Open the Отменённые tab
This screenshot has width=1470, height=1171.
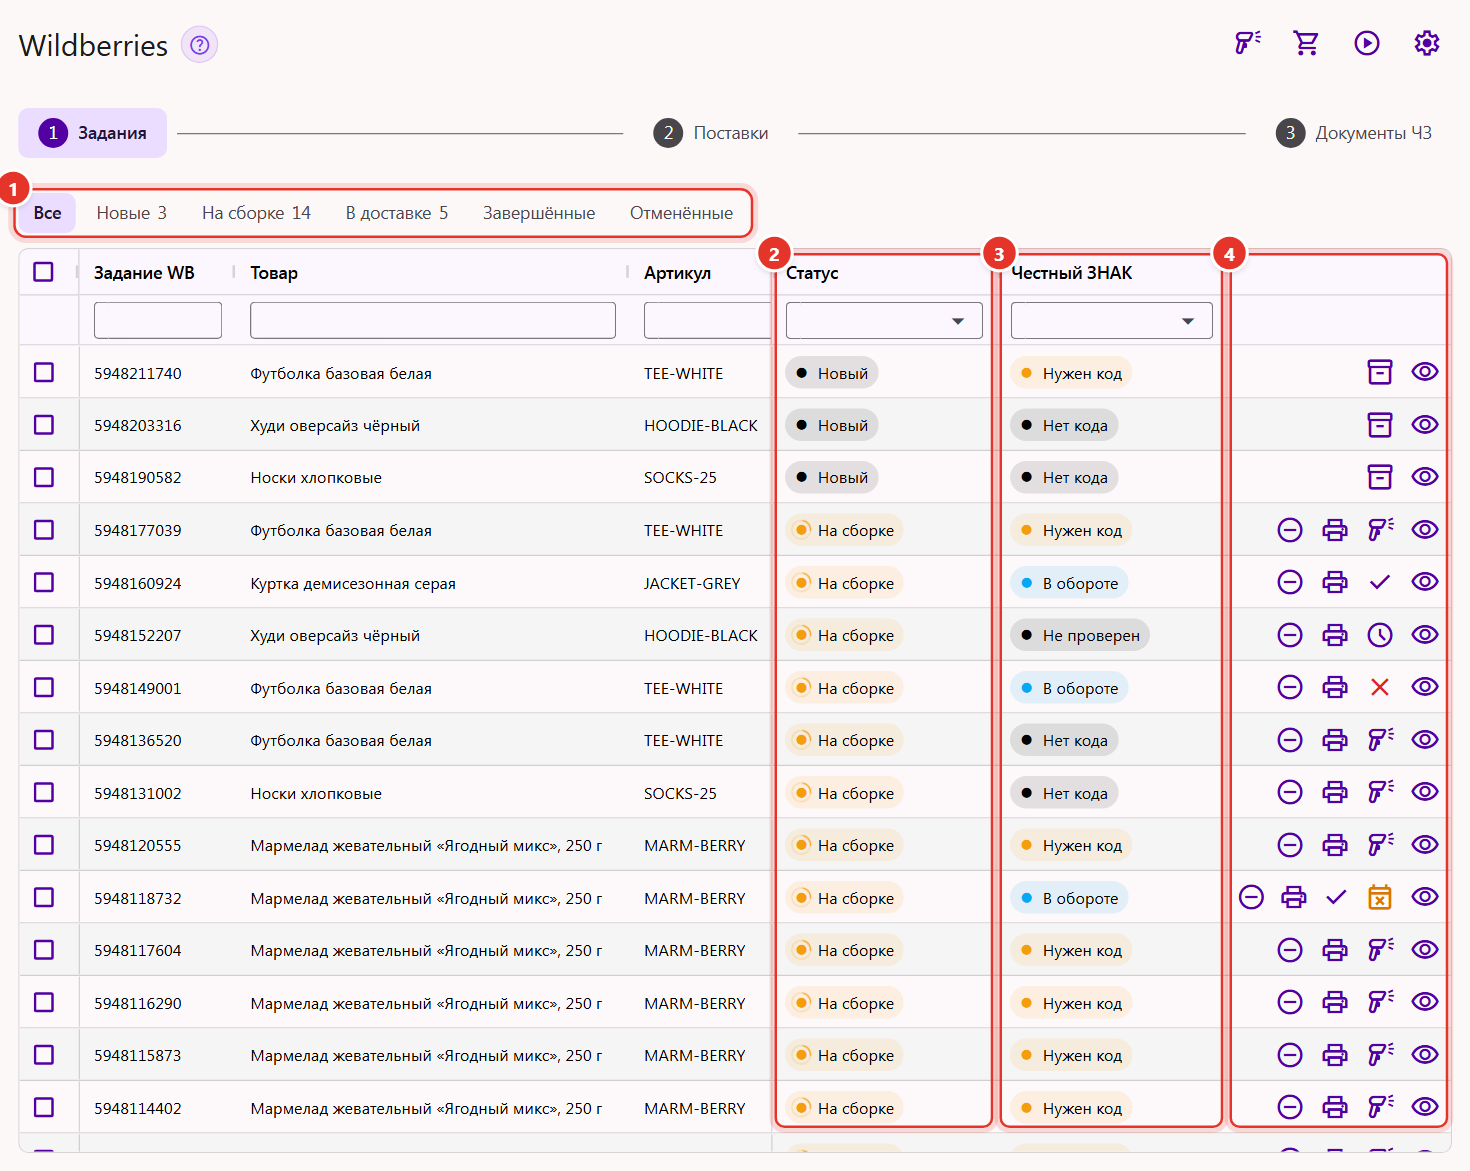click(x=681, y=213)
